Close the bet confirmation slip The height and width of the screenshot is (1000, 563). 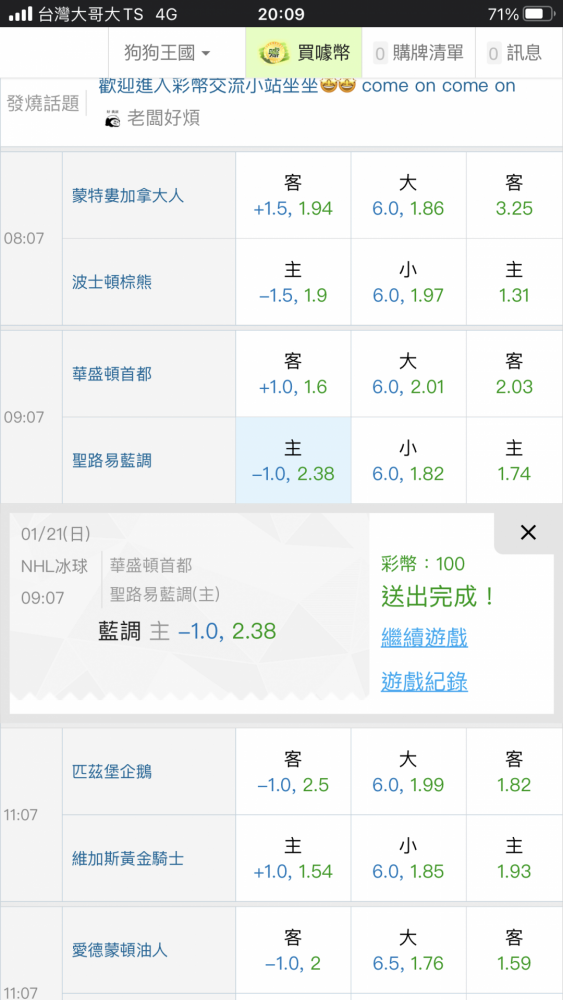click(528, 533)
